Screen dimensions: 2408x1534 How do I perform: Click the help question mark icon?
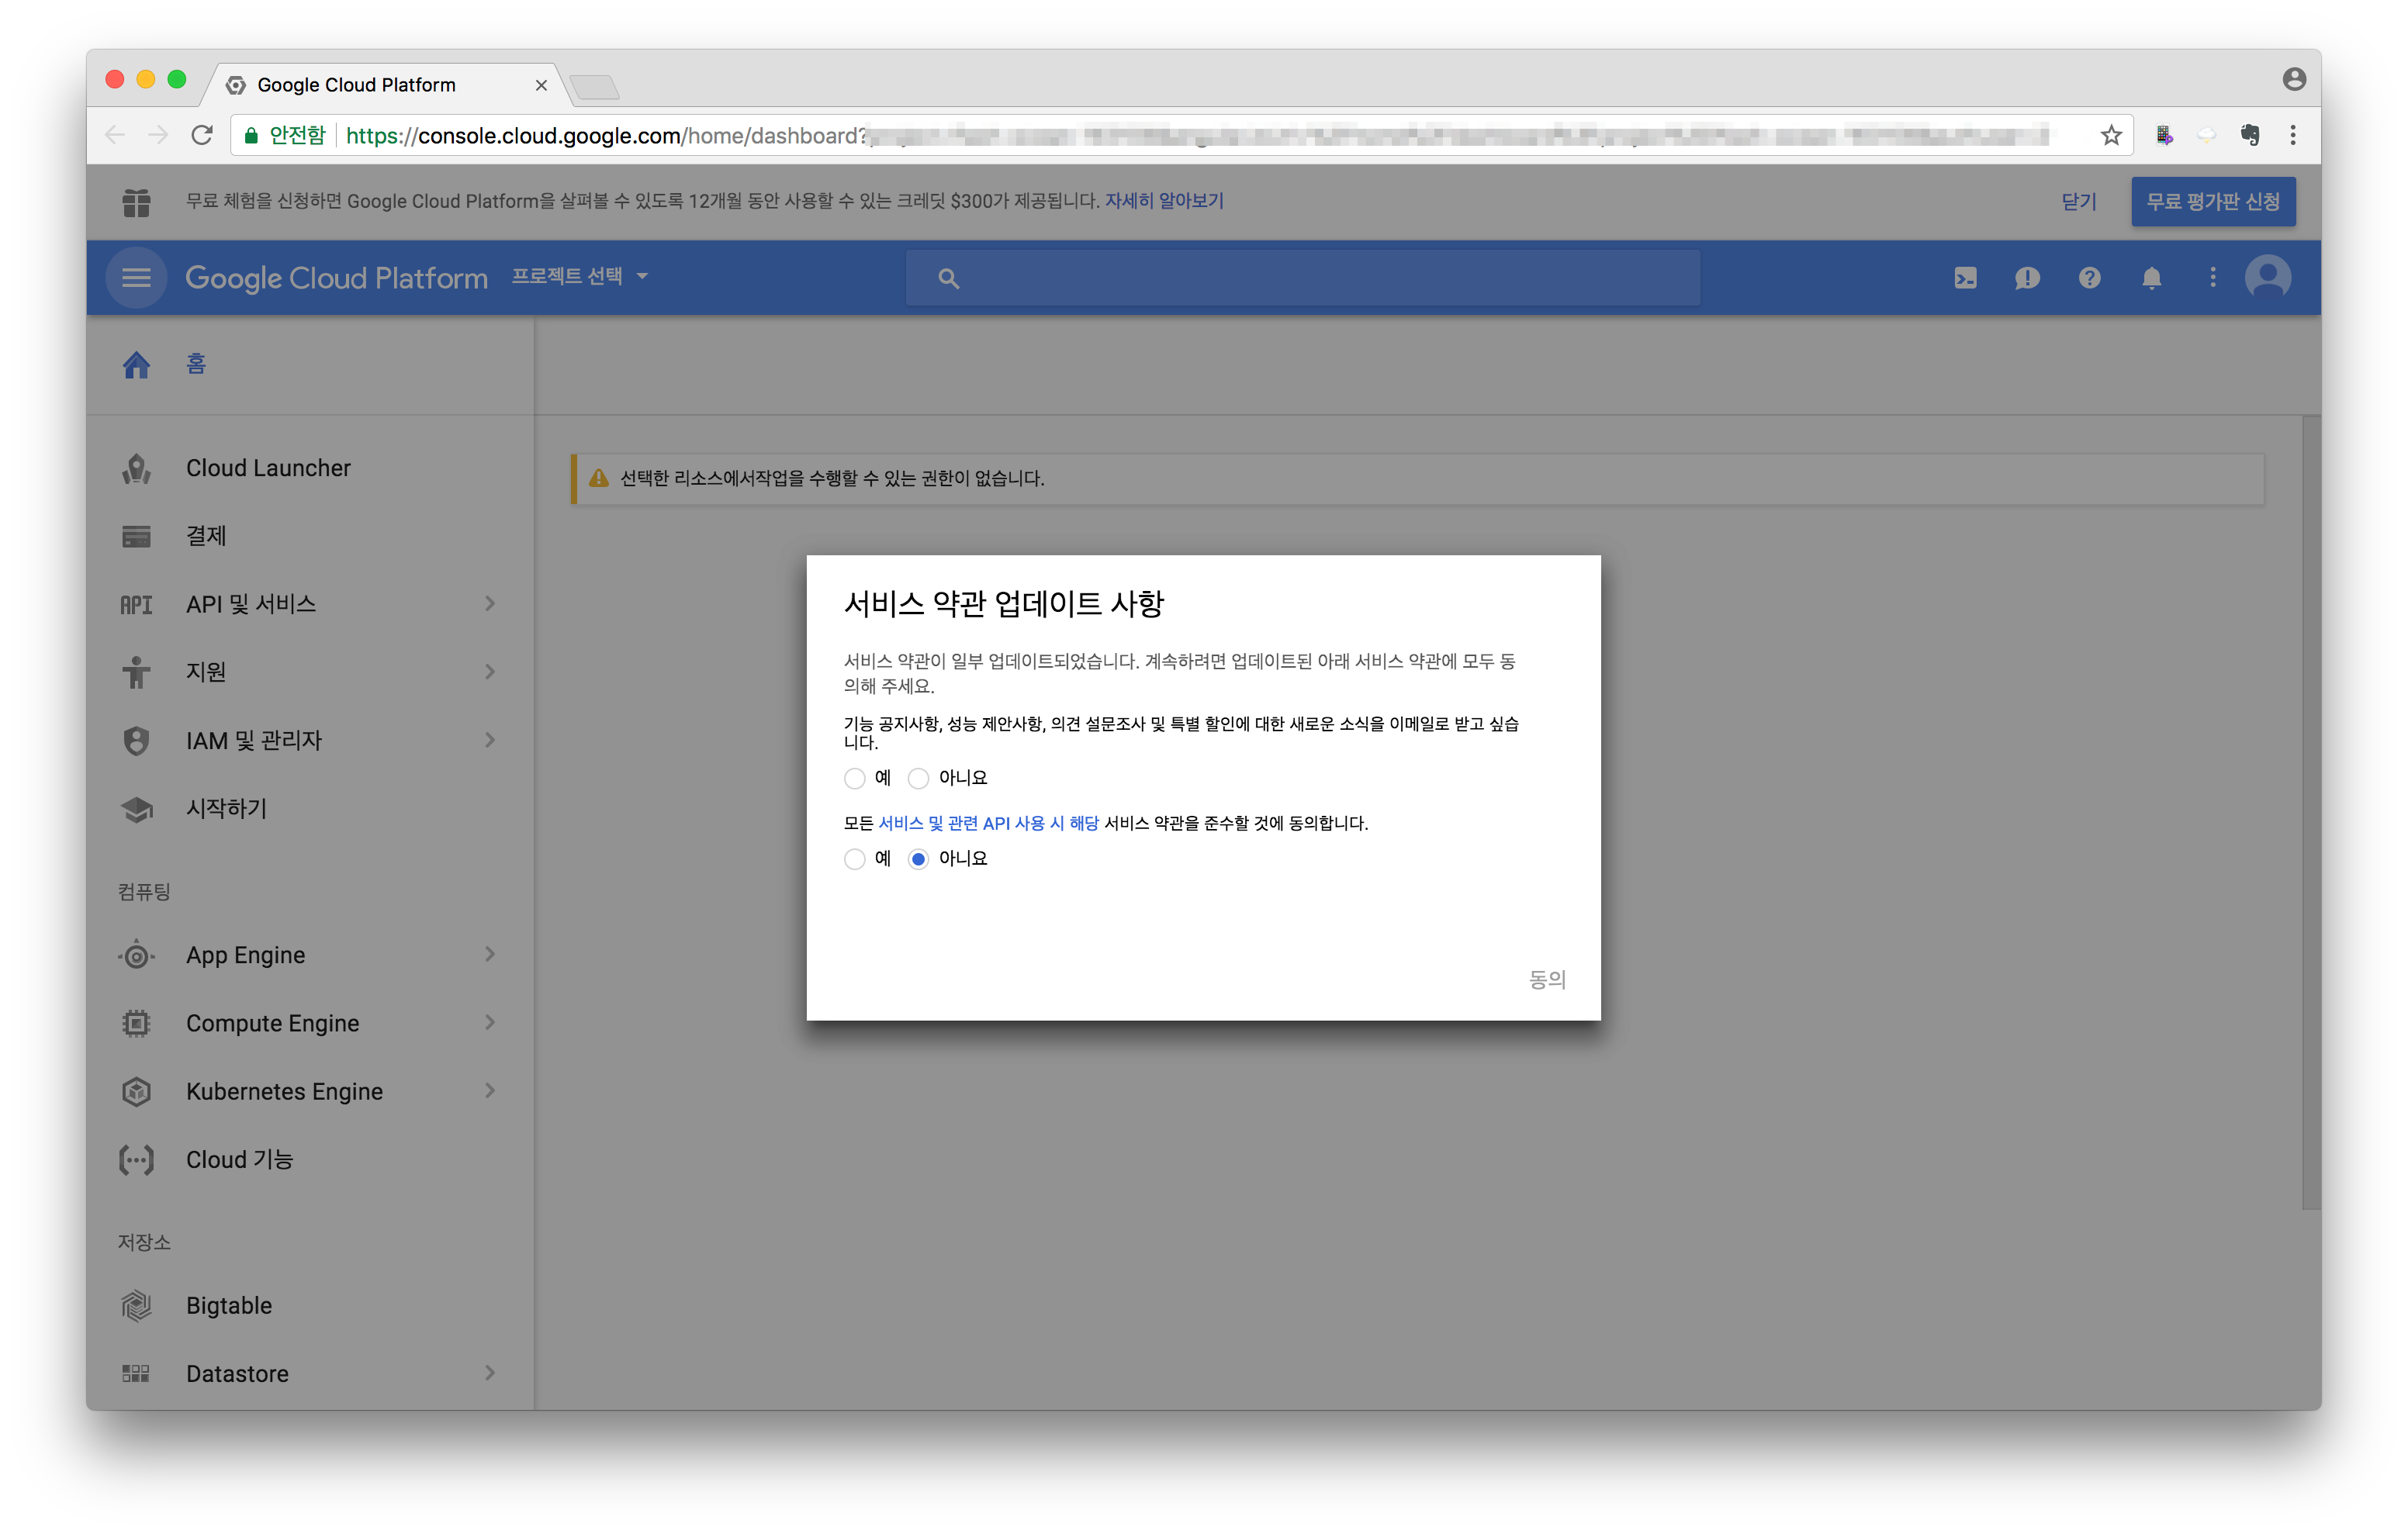click(2089, 278)
